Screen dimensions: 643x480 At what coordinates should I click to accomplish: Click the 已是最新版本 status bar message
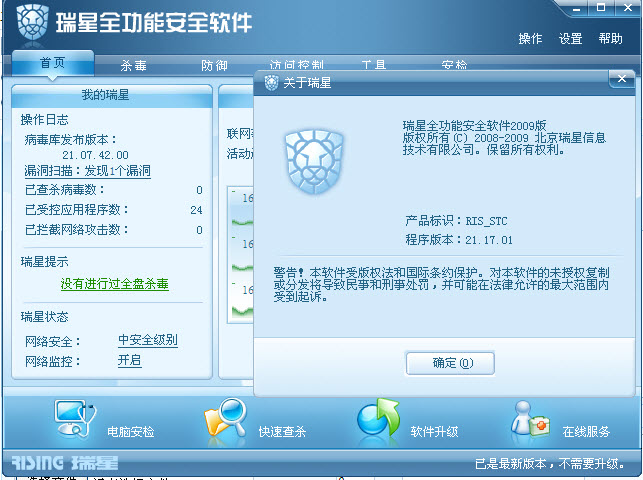550,464
